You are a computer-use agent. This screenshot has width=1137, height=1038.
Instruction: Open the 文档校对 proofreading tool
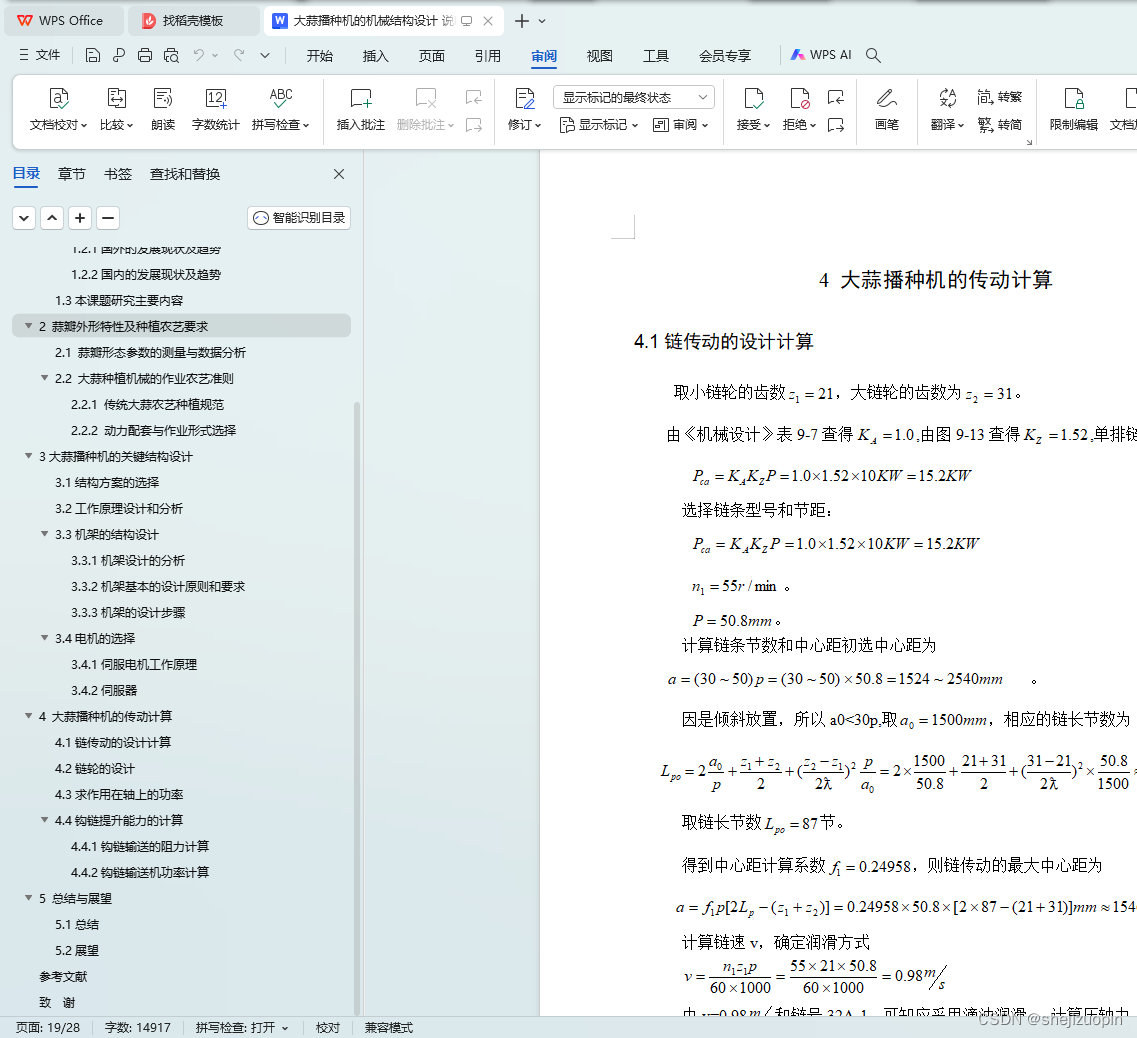tap(59, 110)
